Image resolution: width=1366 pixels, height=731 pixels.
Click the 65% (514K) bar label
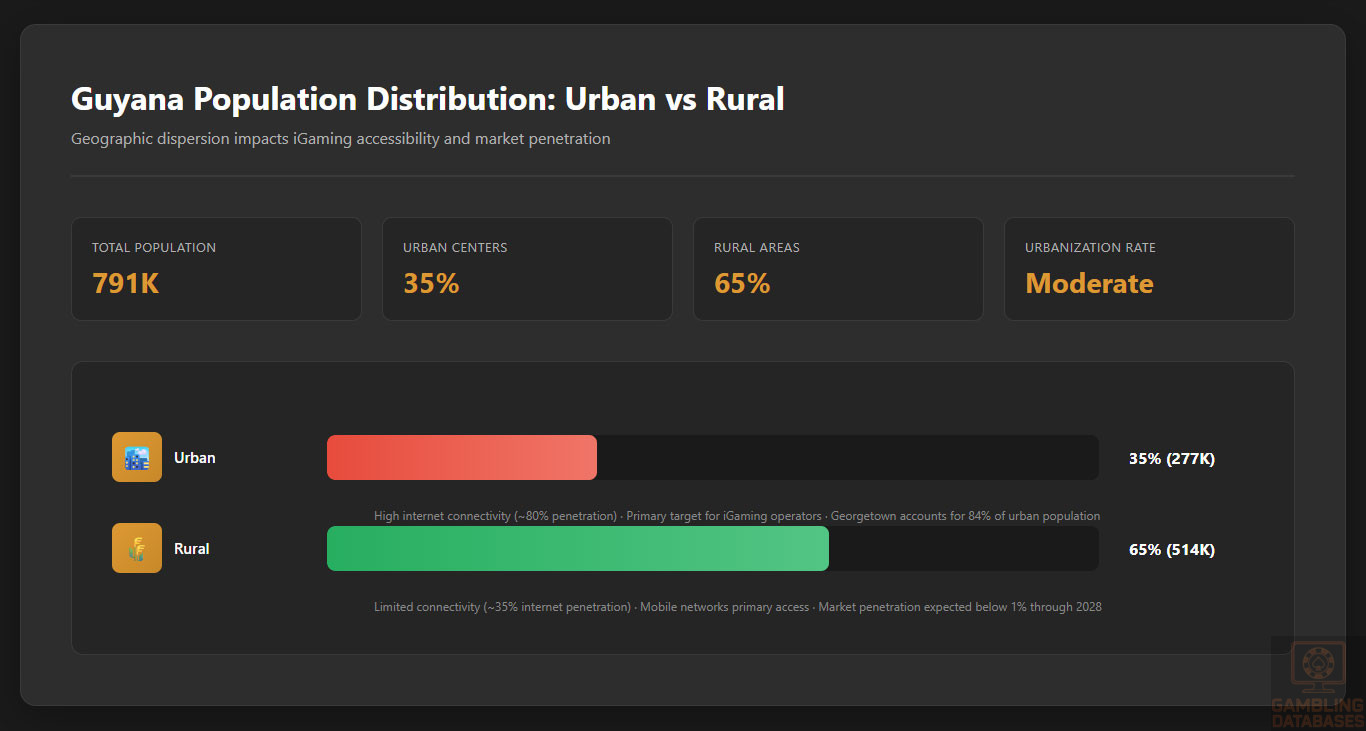[1171, 550]
